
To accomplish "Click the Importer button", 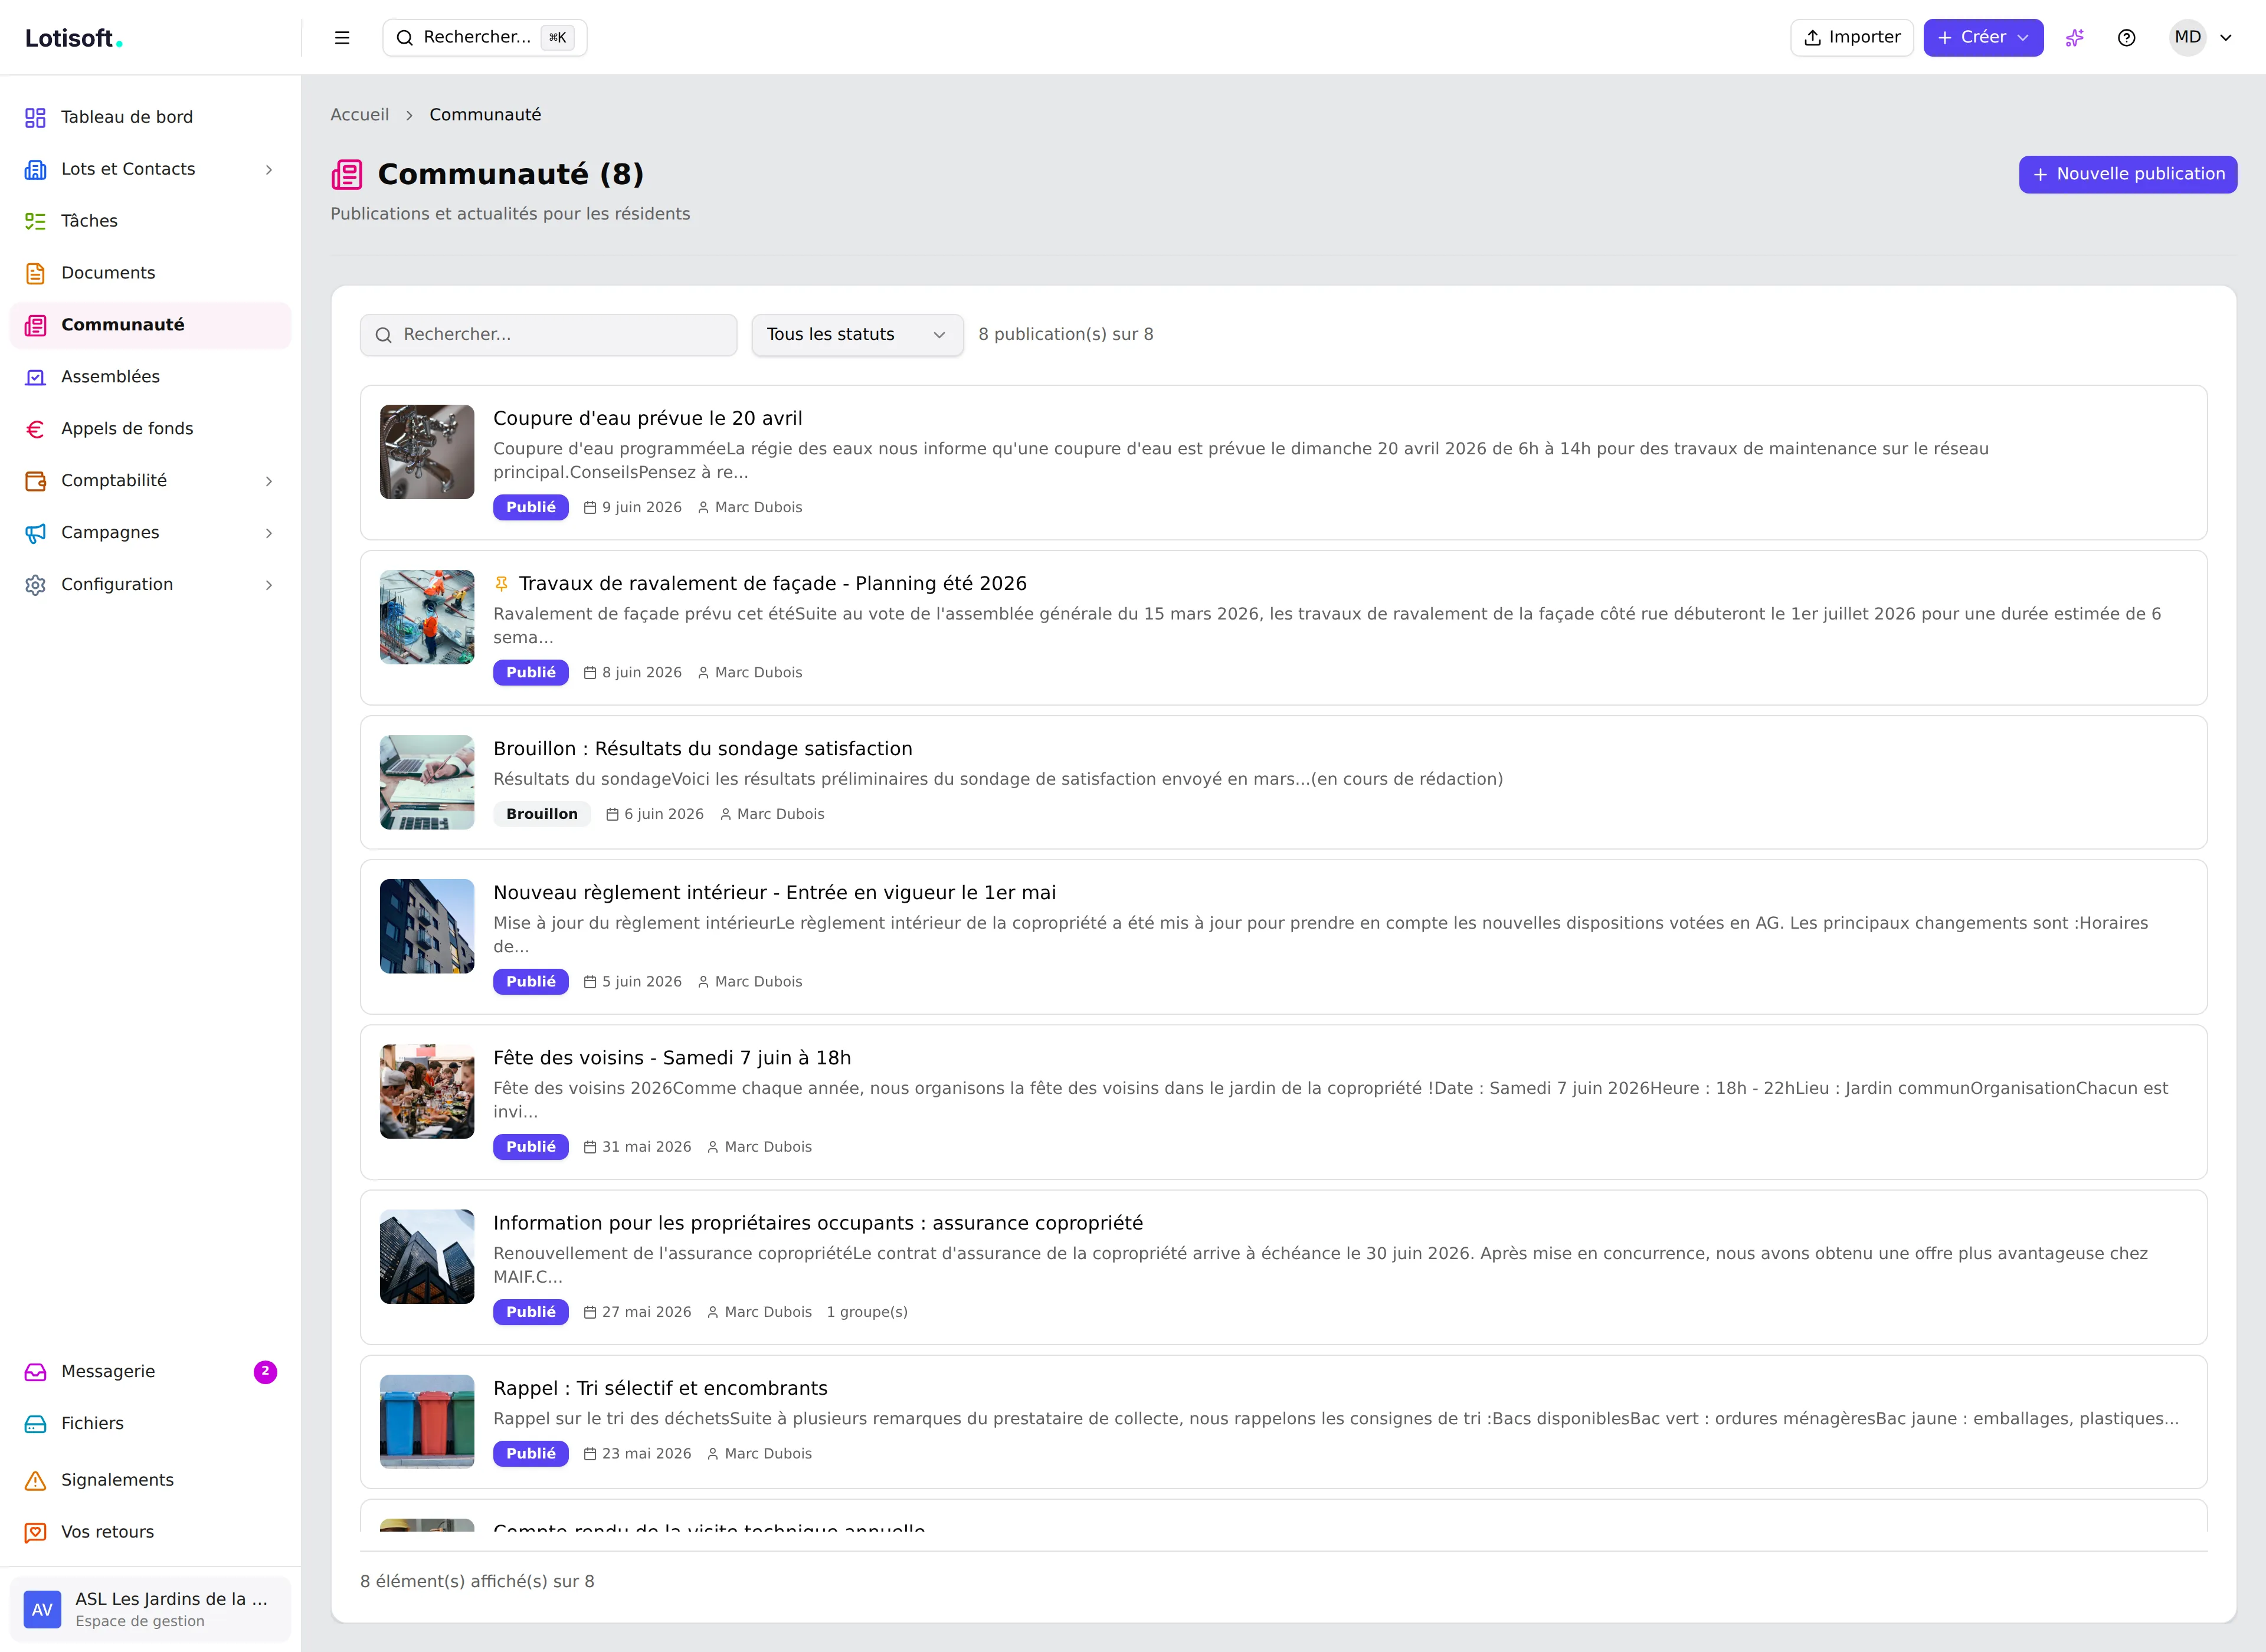I will coord(1851,38).
